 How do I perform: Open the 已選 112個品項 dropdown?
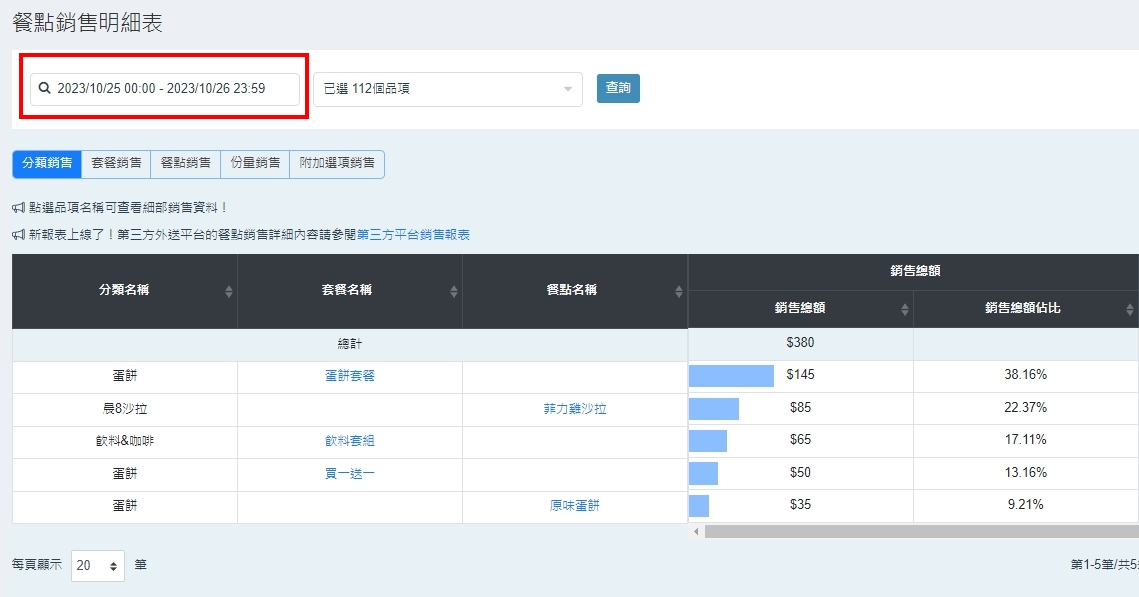tap(447, 89)
